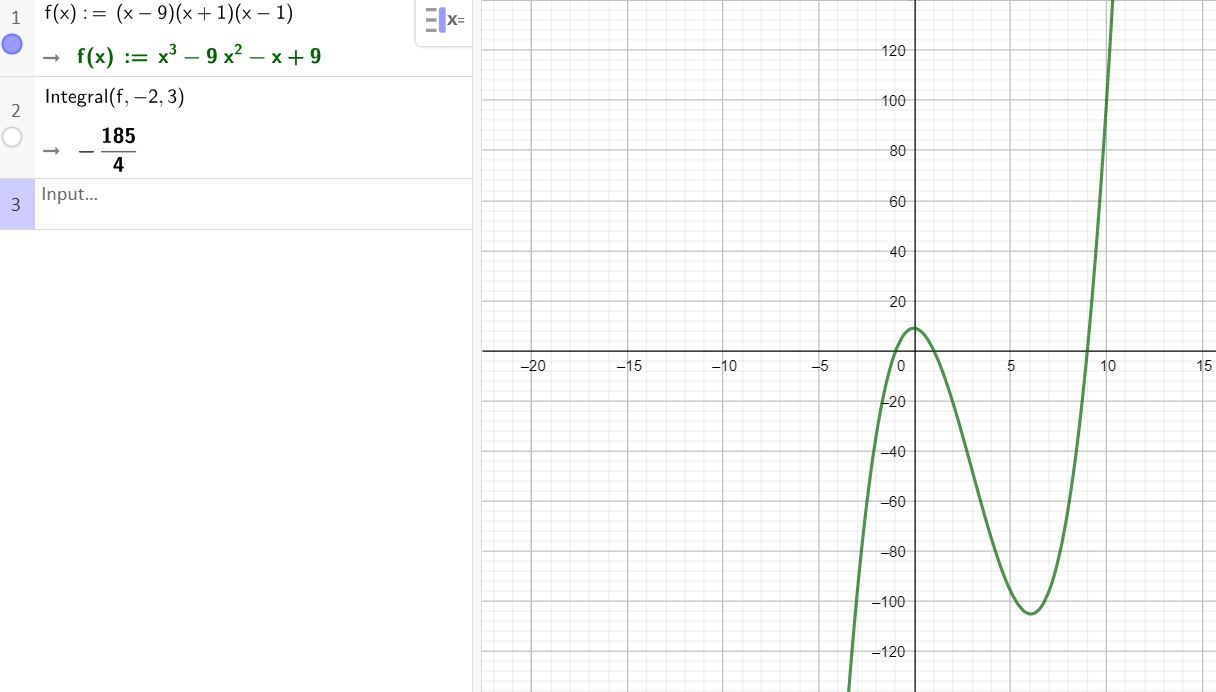Viewport: 1216px width, 692px height.
Task: Click row number 2 in algebra view
Action: 15,111
